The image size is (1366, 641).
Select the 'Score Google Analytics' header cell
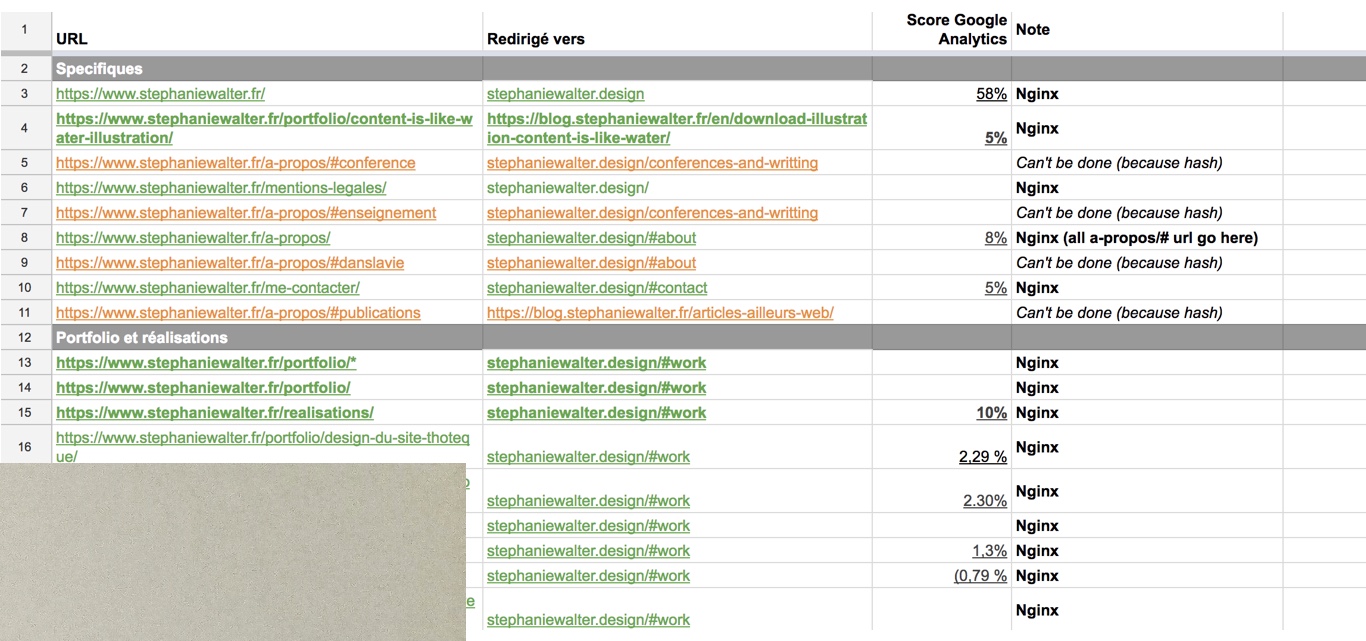941,30
